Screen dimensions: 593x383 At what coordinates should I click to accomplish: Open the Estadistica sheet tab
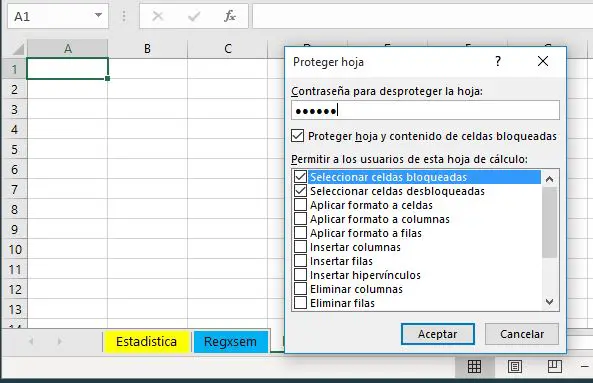click(146, 341)
